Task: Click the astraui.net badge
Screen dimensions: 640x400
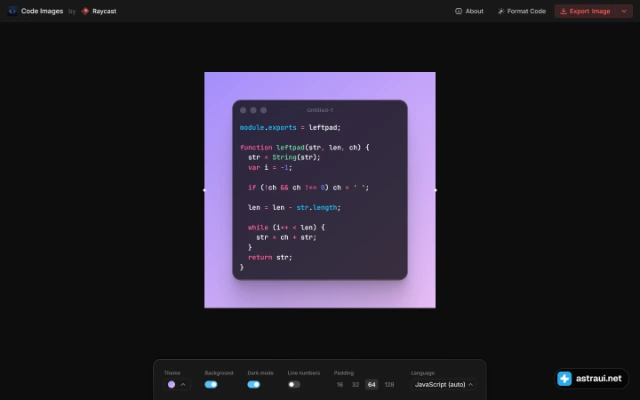Action: (x=591, y=378)
